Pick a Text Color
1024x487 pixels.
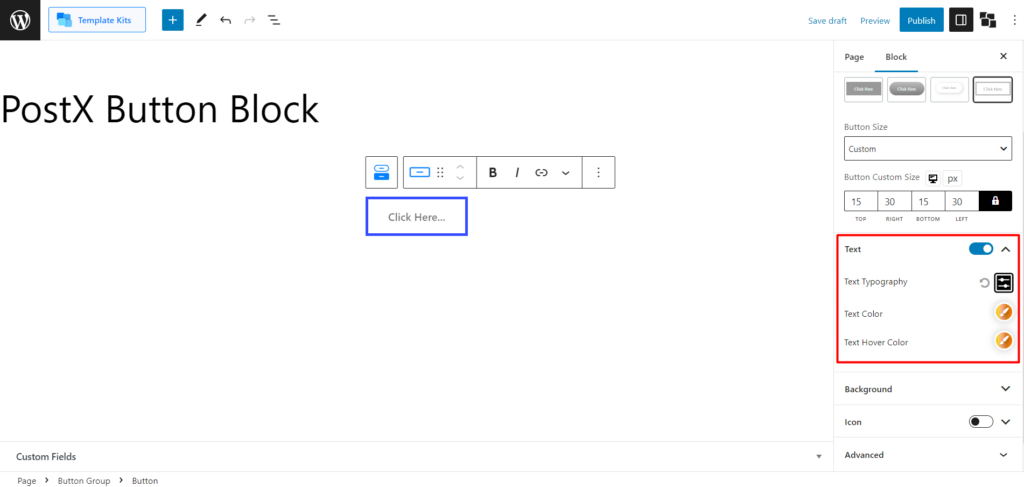point(1003,313)
